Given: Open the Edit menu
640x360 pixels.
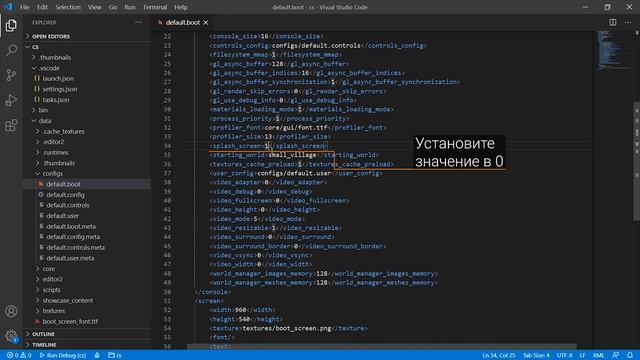Looking at the screenshot, I should click(x=42, y=7).
